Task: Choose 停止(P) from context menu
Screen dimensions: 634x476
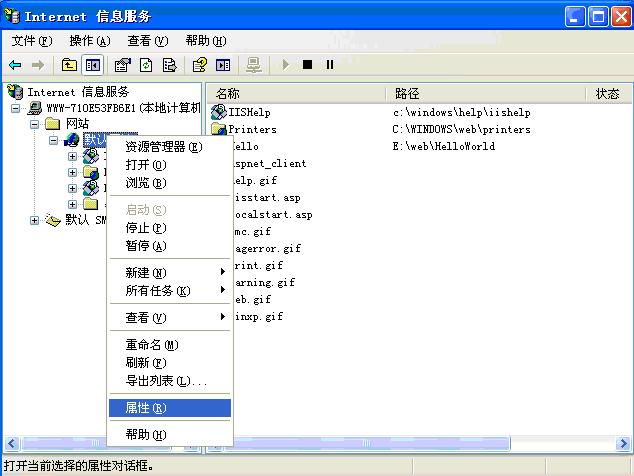Action: coord(170,228)
